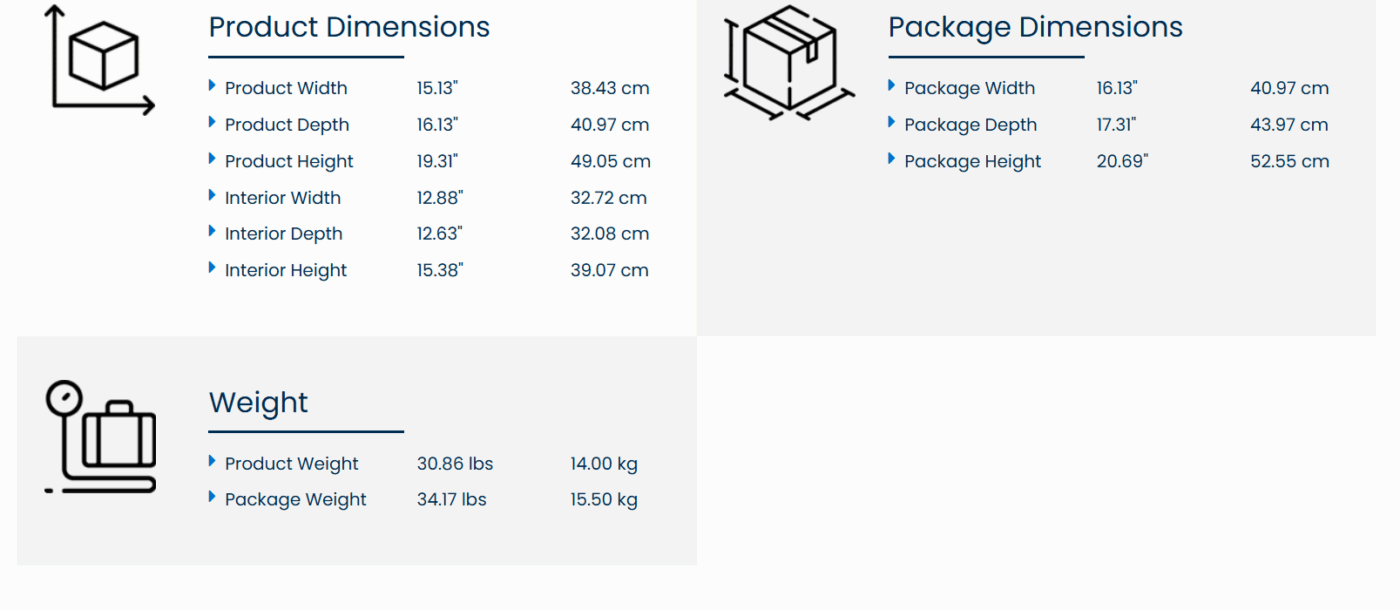Click the arrow beside Interior Height

(x=212, y=268)
